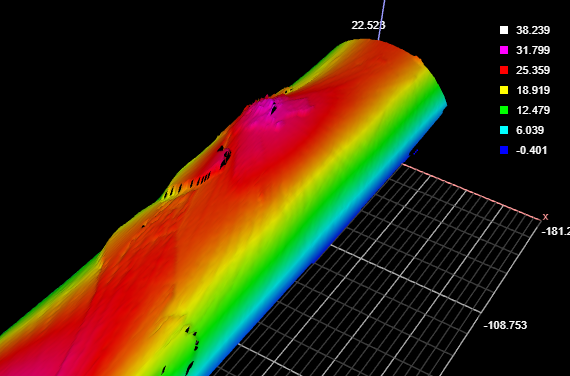Click the -108.753 axis coordinate label

pos(505,325)
